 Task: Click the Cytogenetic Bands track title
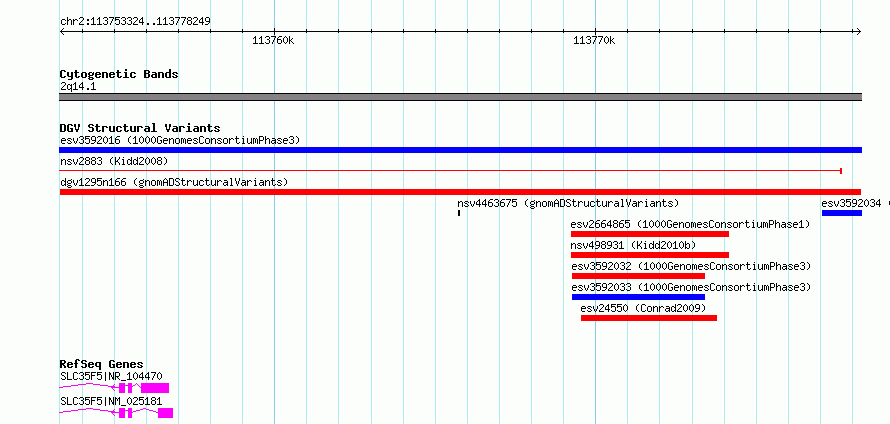pos(119,74)
